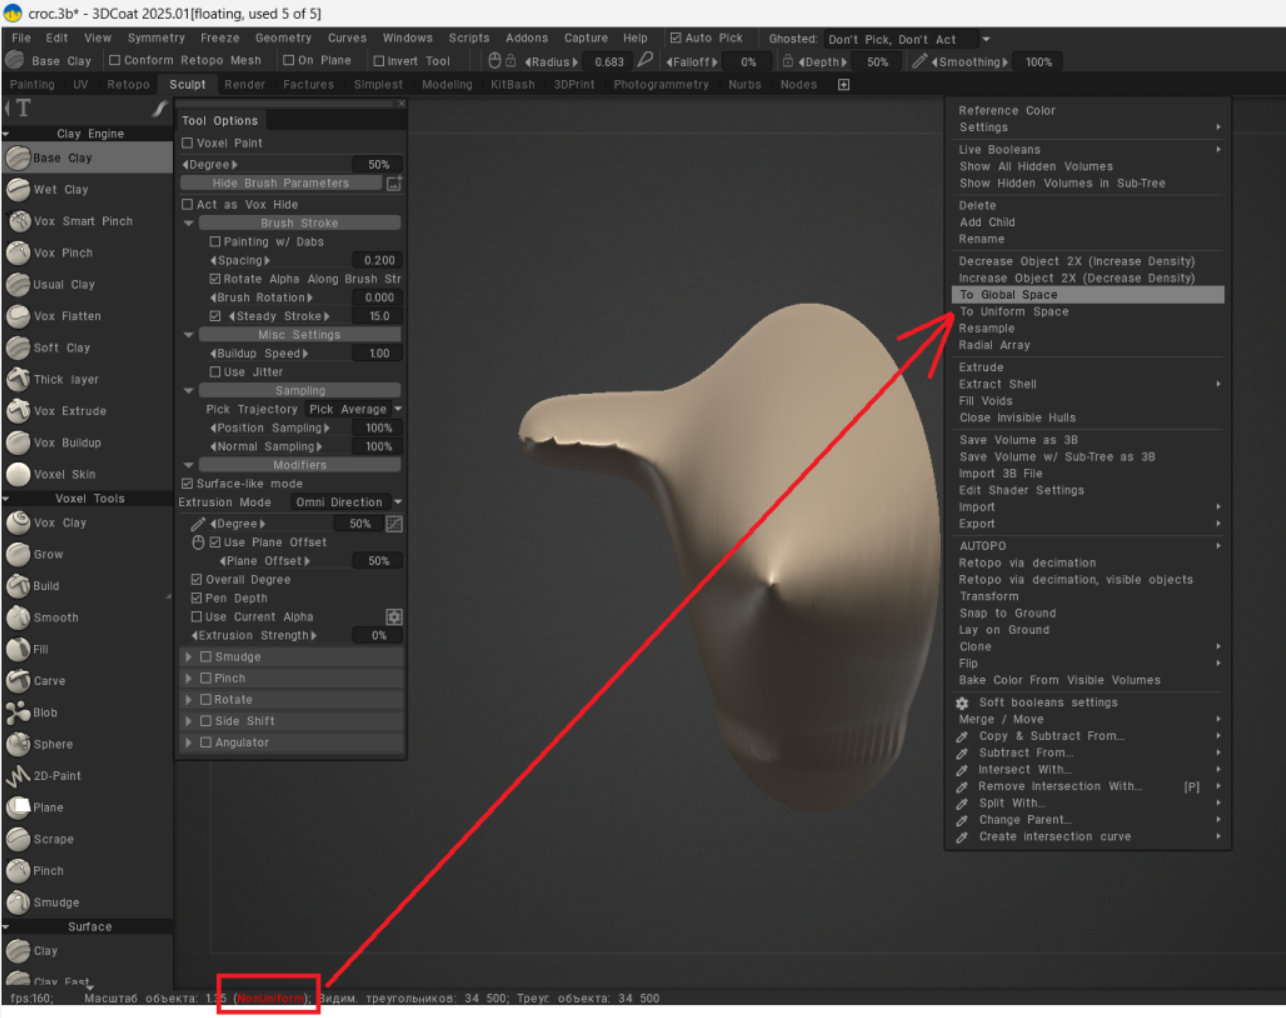The height and width of the screenshot is (1018, 1286).
Task: Click the Spacing value field
Action: [x=378, y=260]
